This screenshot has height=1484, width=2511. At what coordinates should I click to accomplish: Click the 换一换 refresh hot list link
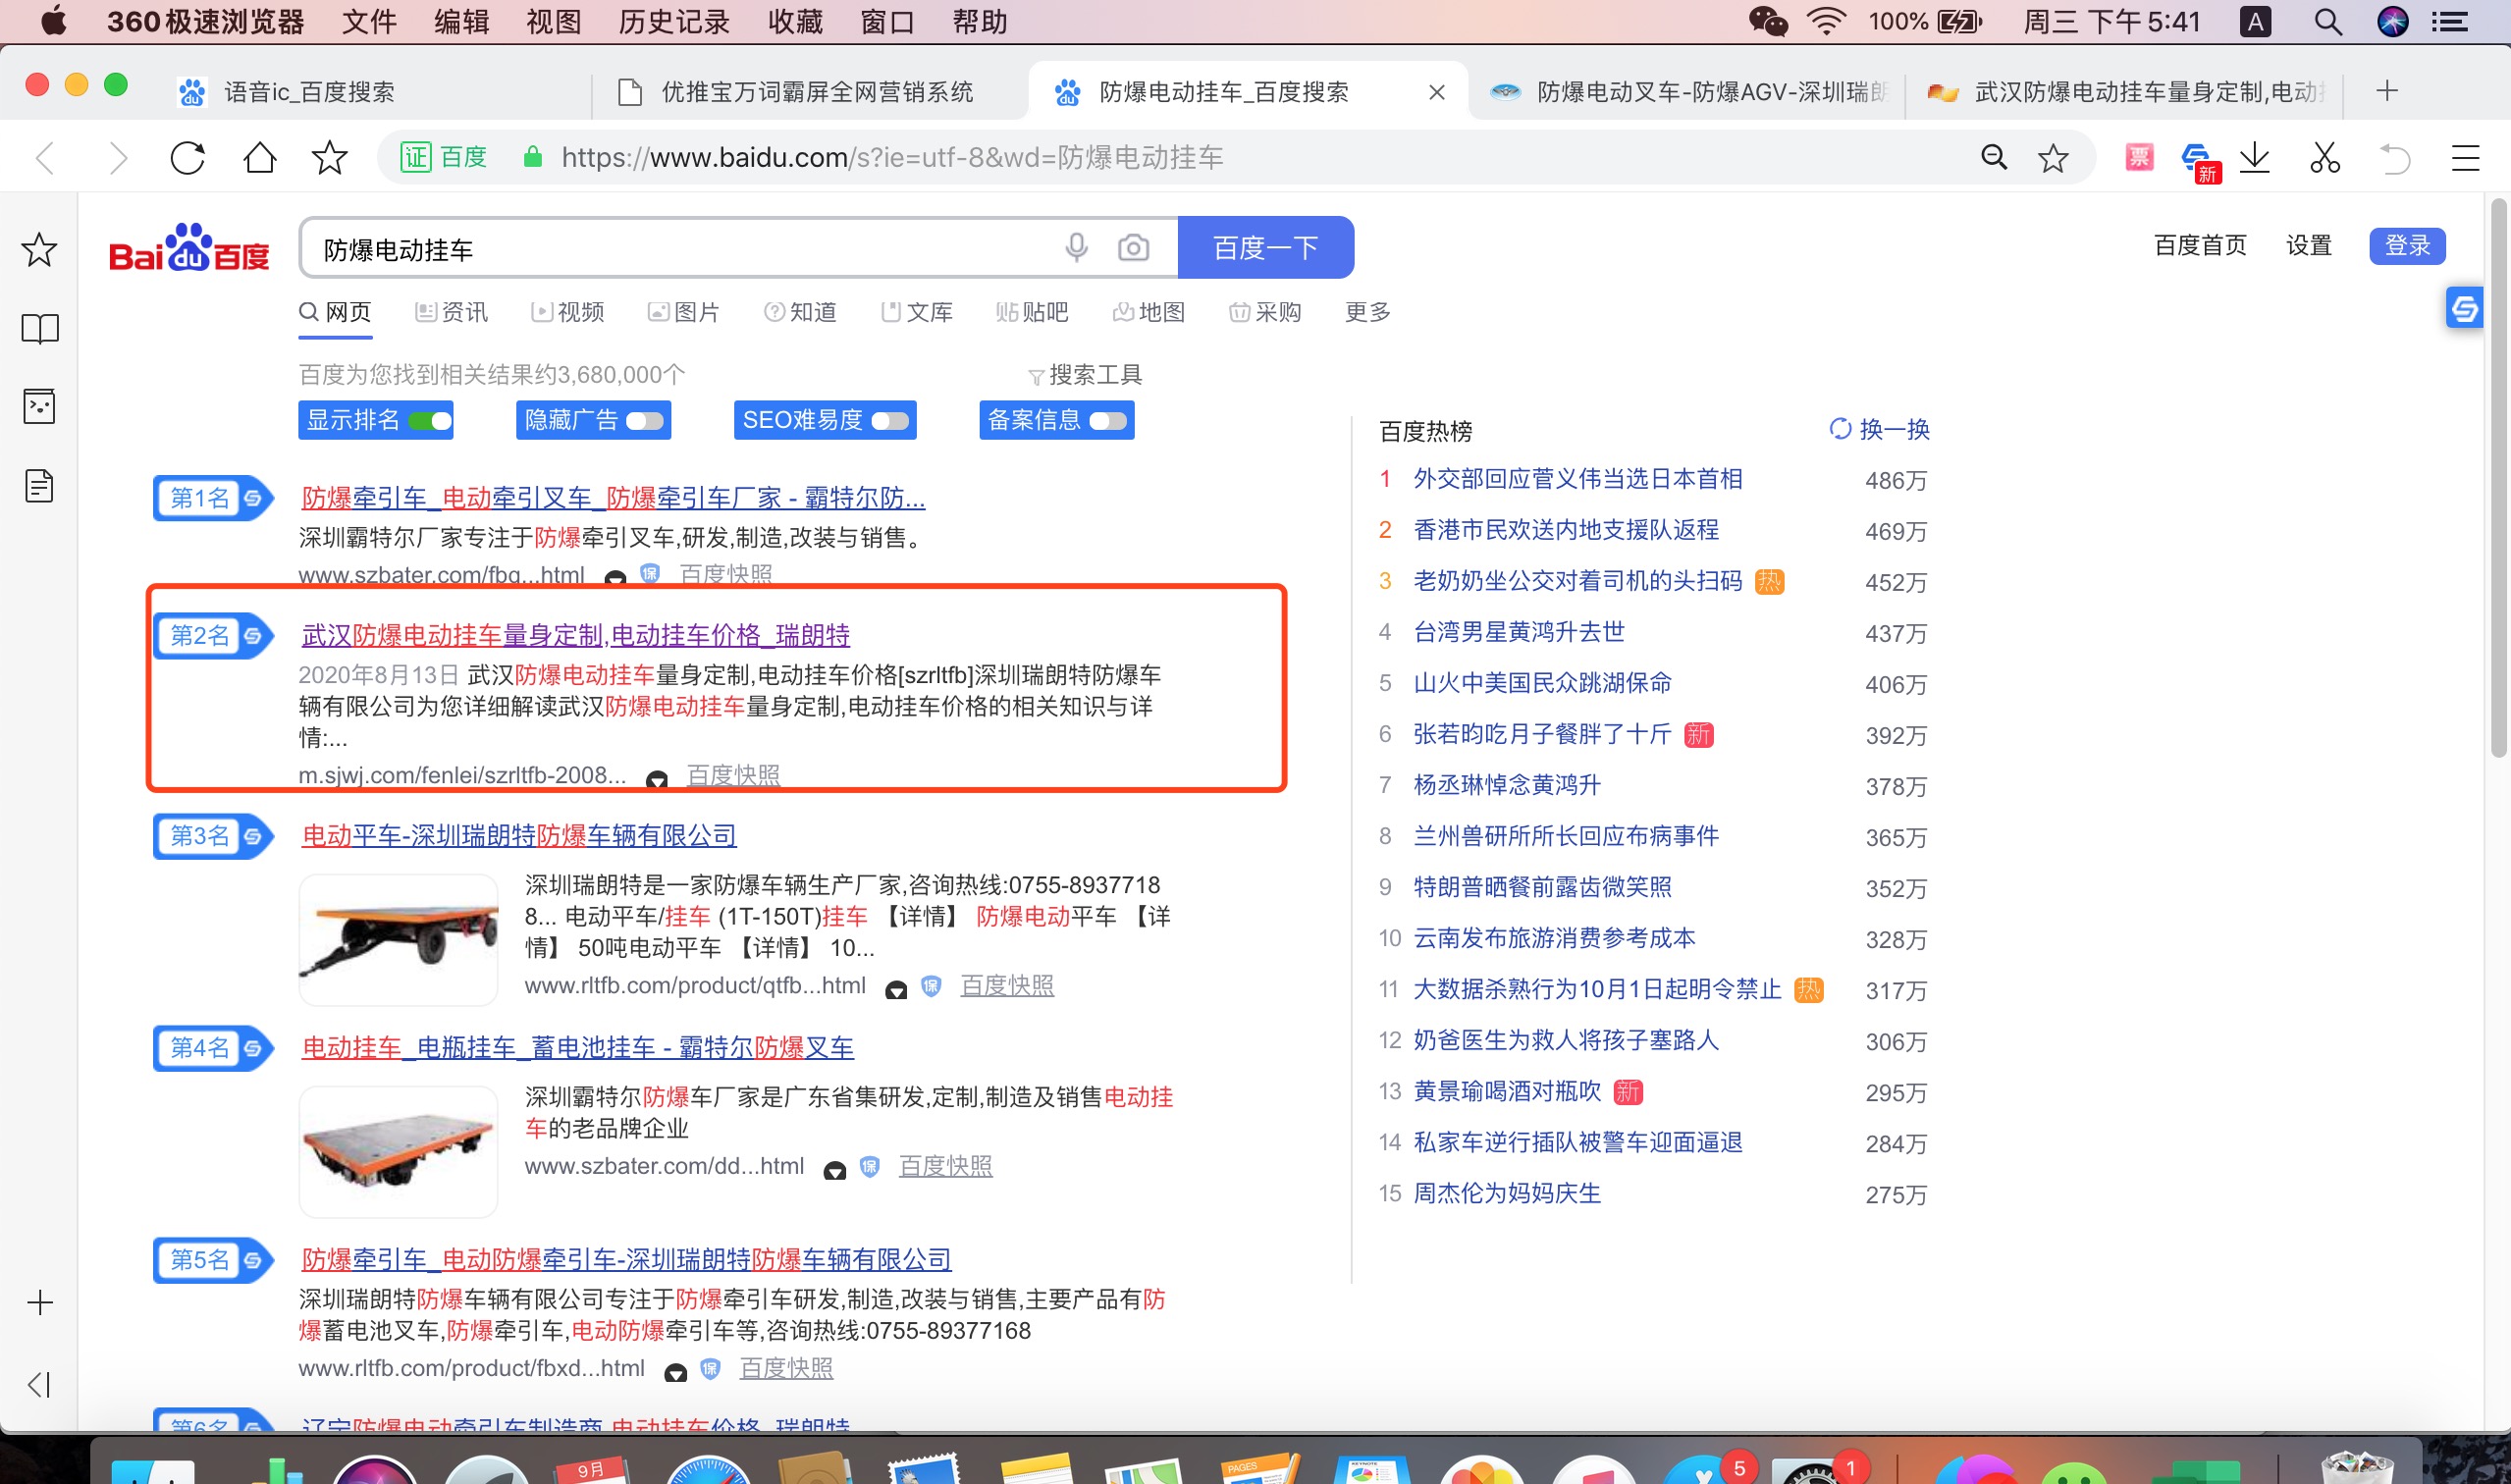click(1879, 429)
